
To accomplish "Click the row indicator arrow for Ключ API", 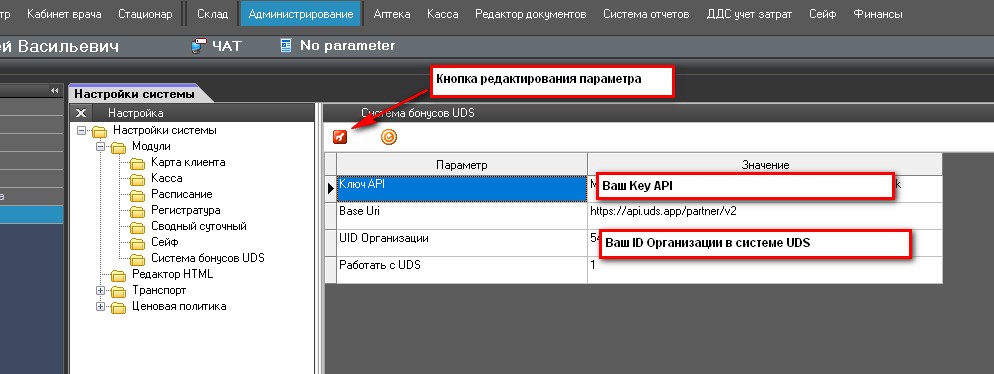I will click(x=330, y=189).
